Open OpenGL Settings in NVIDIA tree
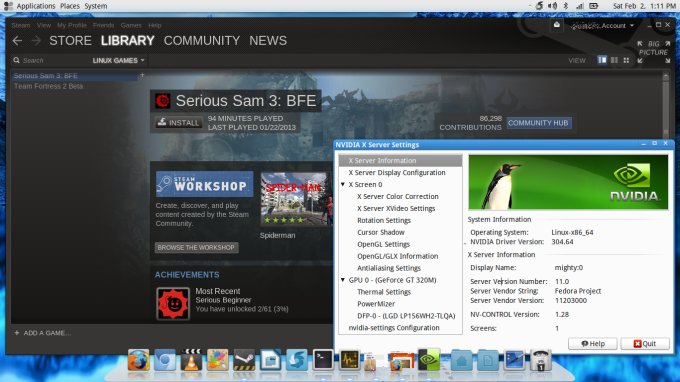680x382 pixels. coord(383,244)
